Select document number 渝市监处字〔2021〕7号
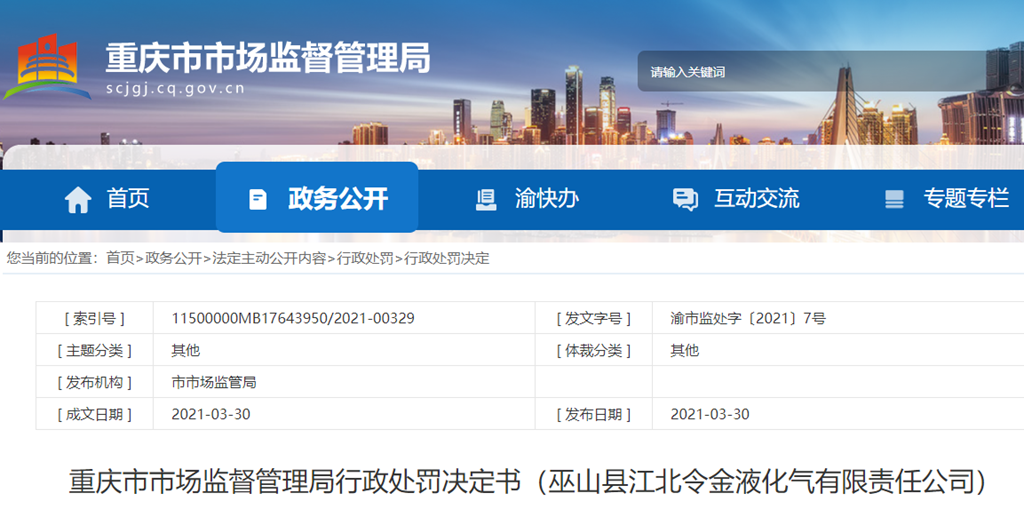The image size is (1024, 509). (748, 319)
